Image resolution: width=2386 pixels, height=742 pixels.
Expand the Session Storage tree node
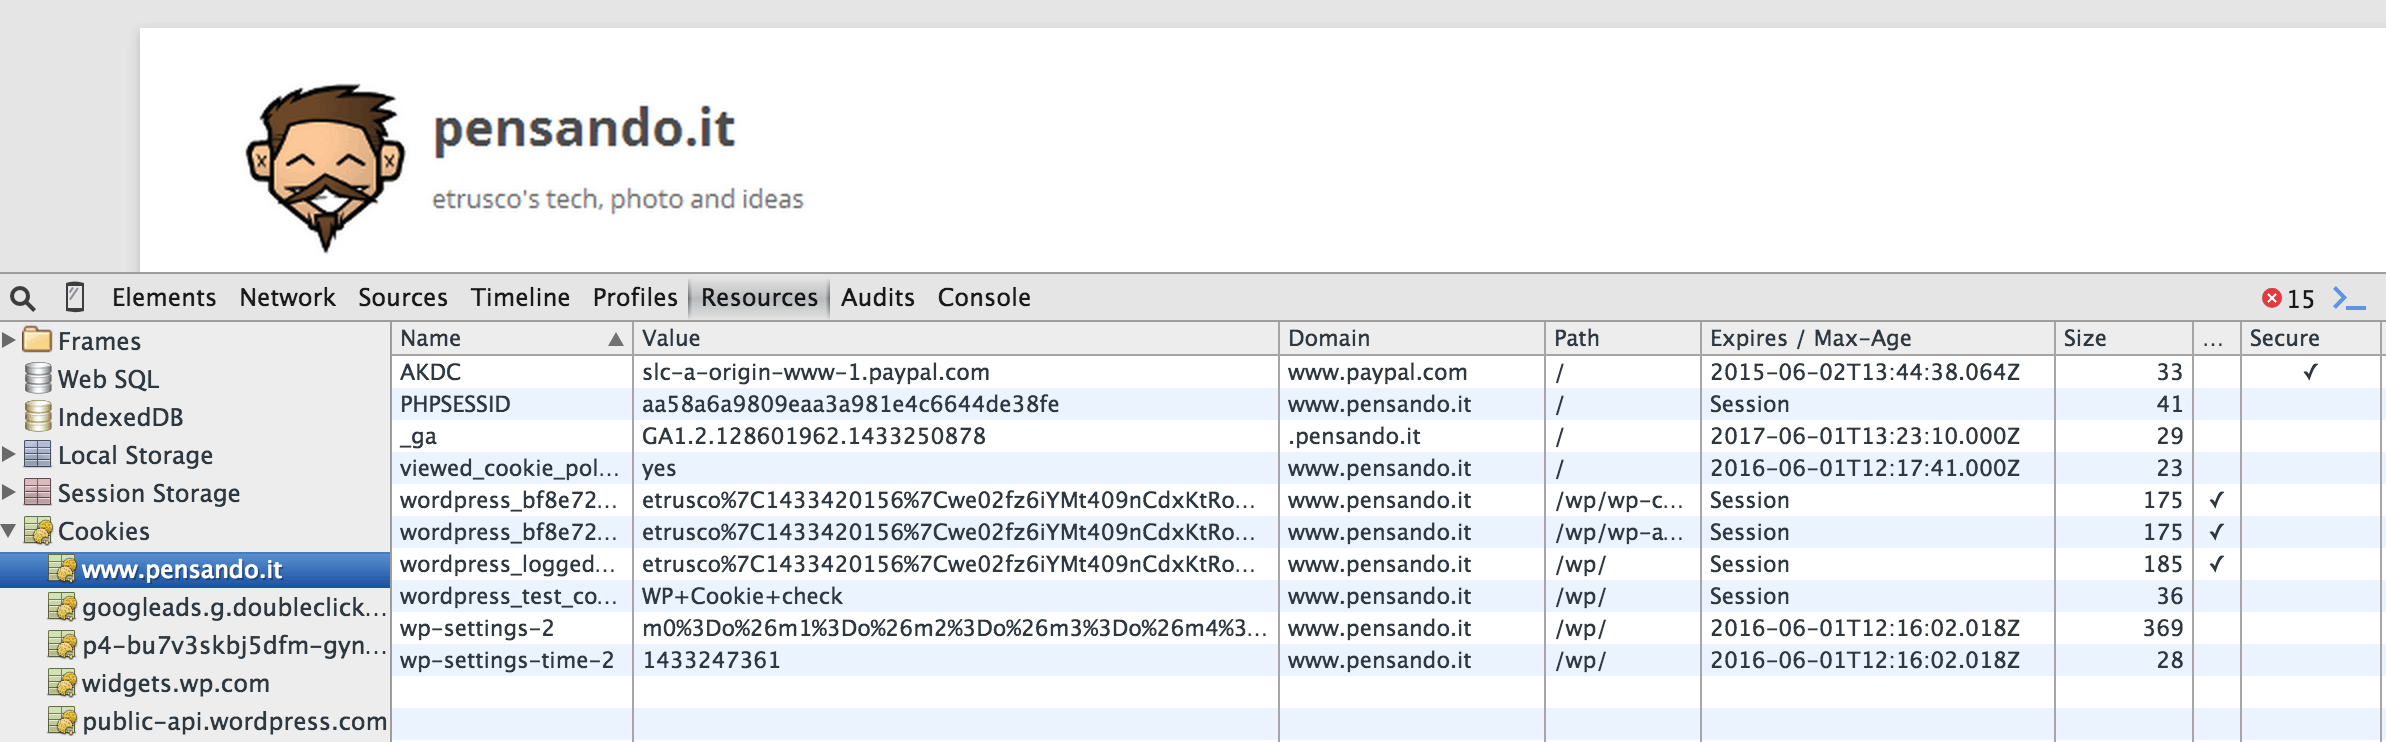(x=9, y=492)
